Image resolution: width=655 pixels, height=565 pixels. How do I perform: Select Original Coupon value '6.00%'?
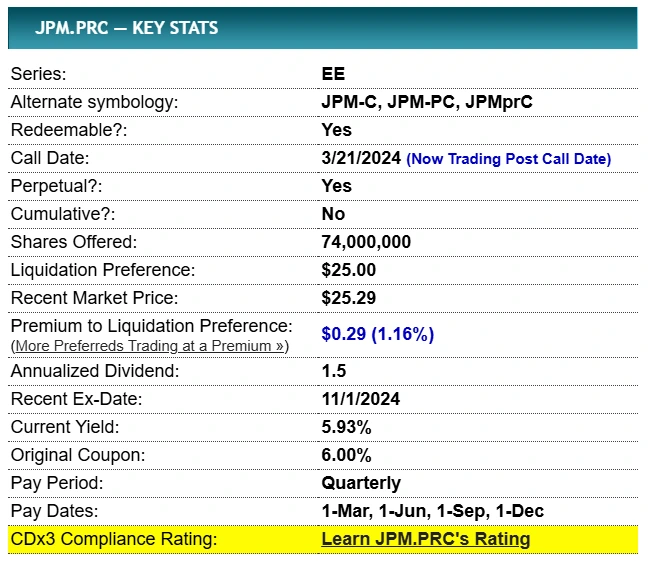point(346,455)
